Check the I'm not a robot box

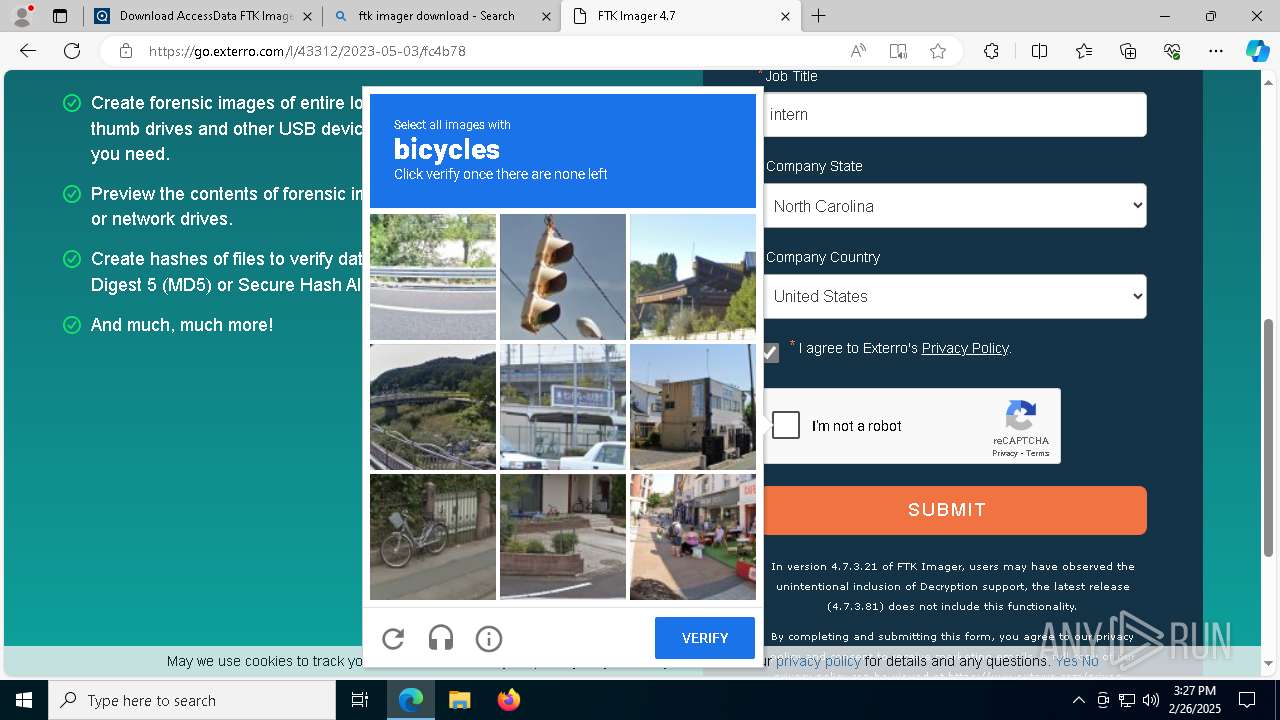pos(786,426)
